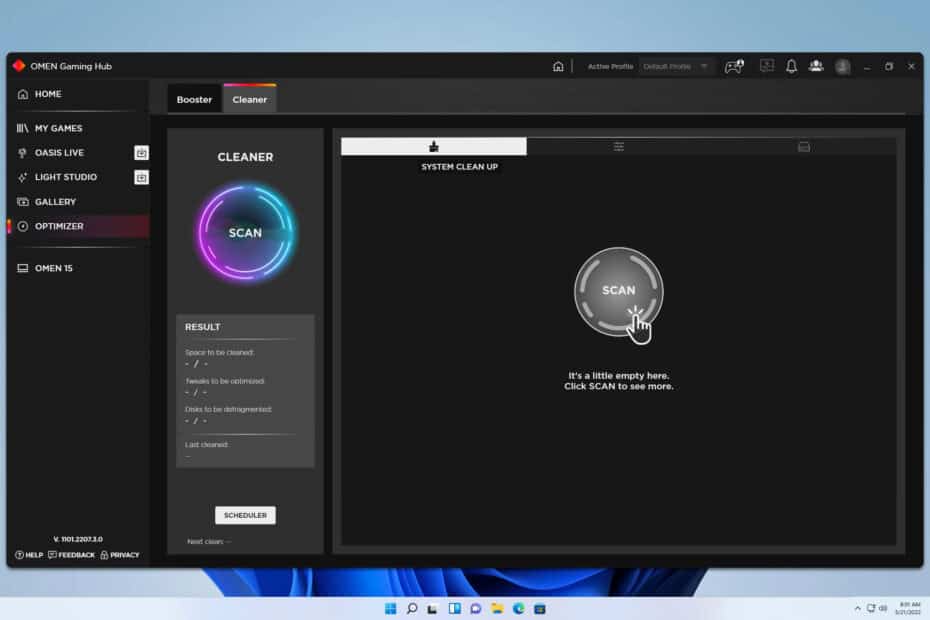Viewport: 930px width, 620px height.
Task: Click the circular SCAN ring in Cleaner panel
Action: [x=244, y=232]
